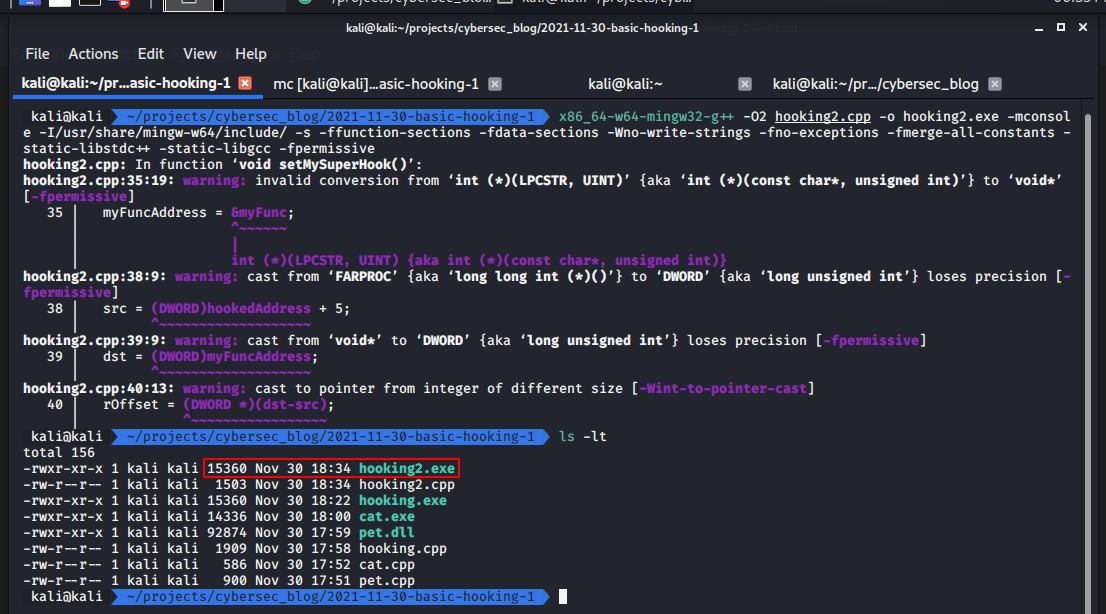Open the Help menu
Screen dimensions: 1106x614
tap(250, 54)
